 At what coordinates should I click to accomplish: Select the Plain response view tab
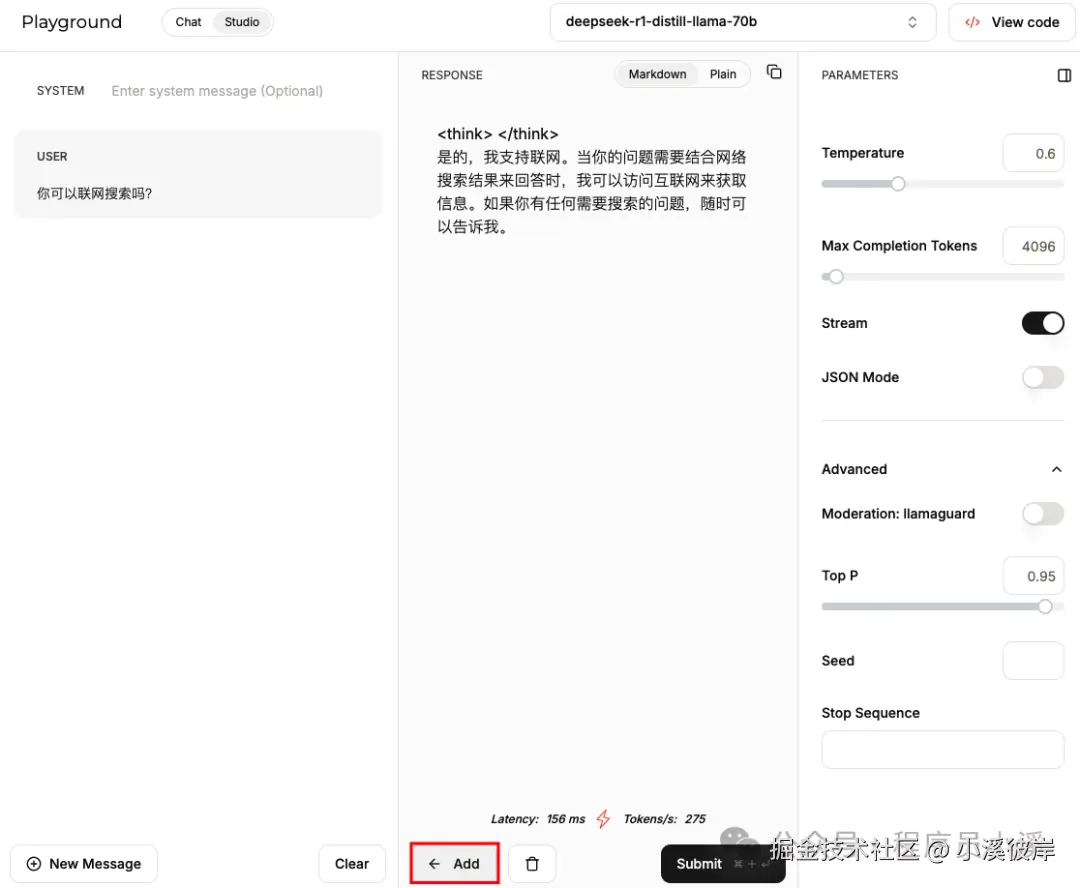(x=723, y=73)
